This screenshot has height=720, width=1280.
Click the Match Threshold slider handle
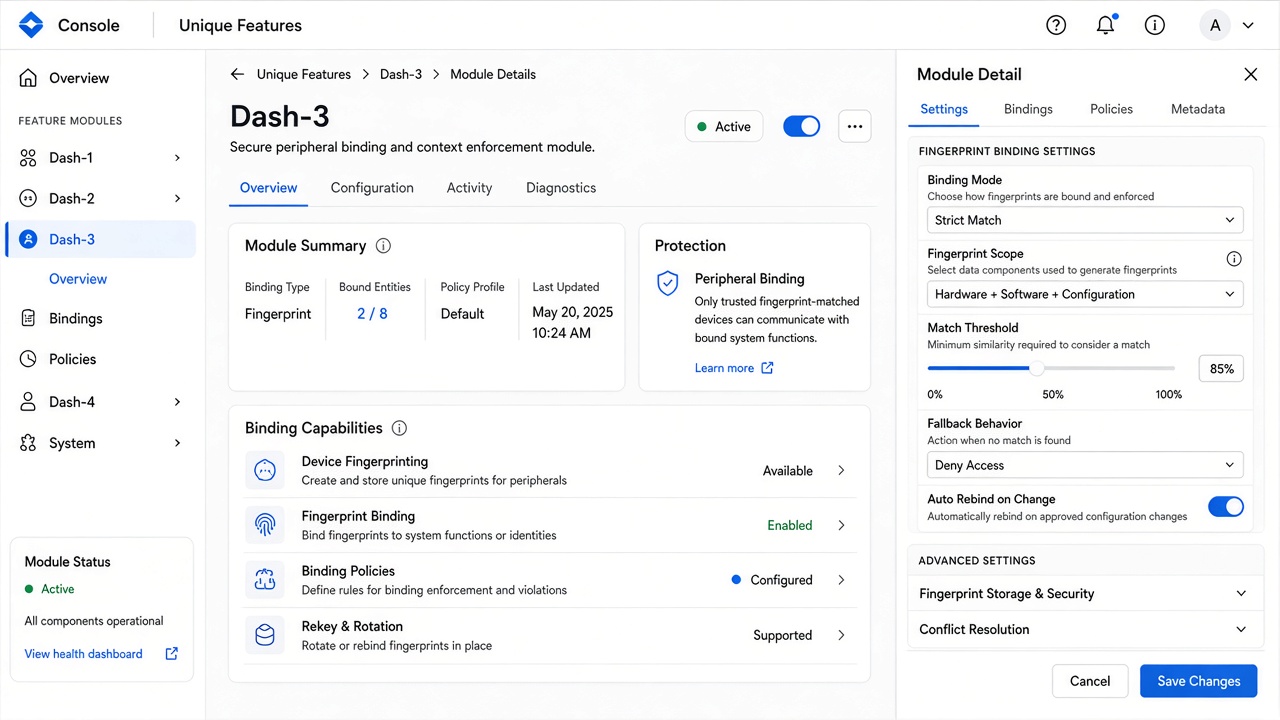click(1037, 369)
